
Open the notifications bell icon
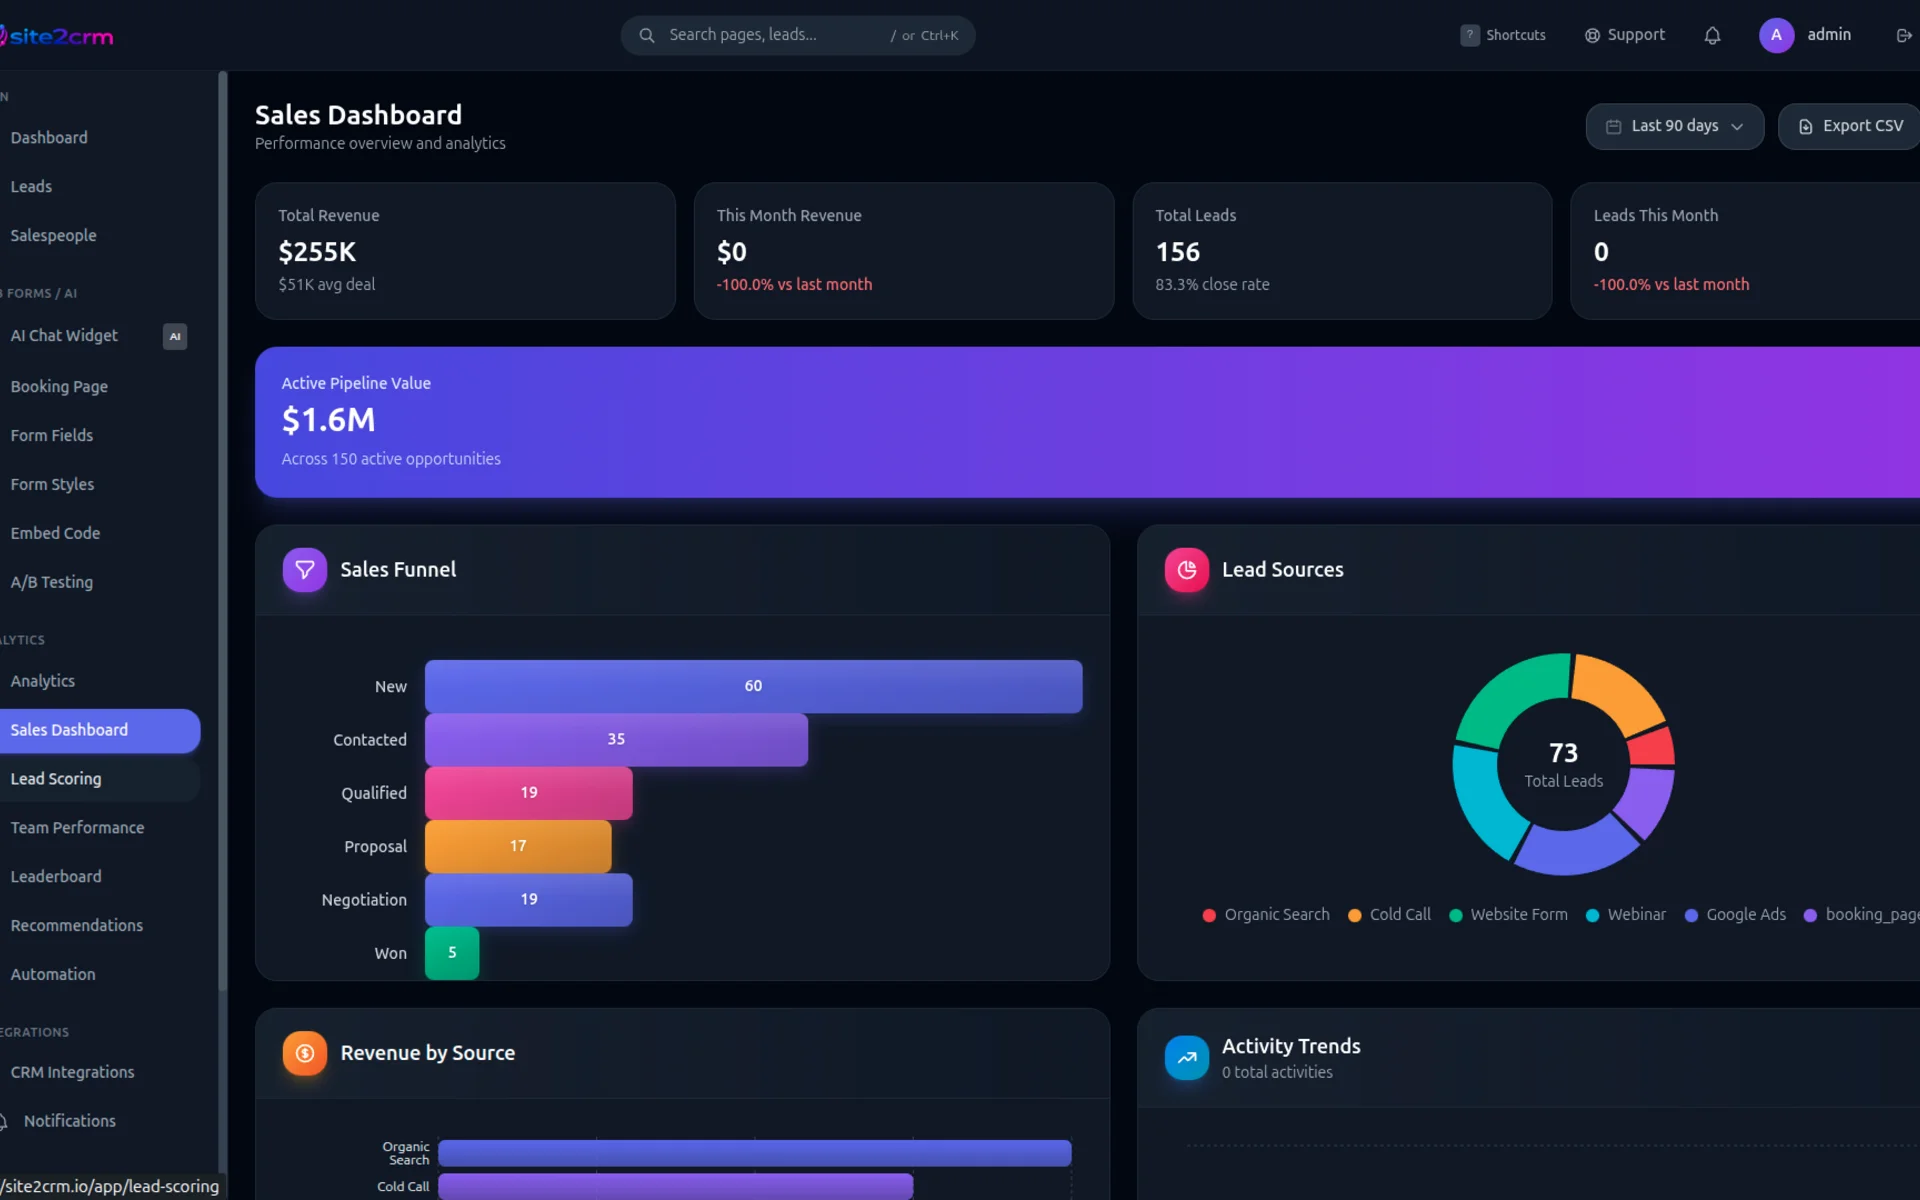(1712, 35)
